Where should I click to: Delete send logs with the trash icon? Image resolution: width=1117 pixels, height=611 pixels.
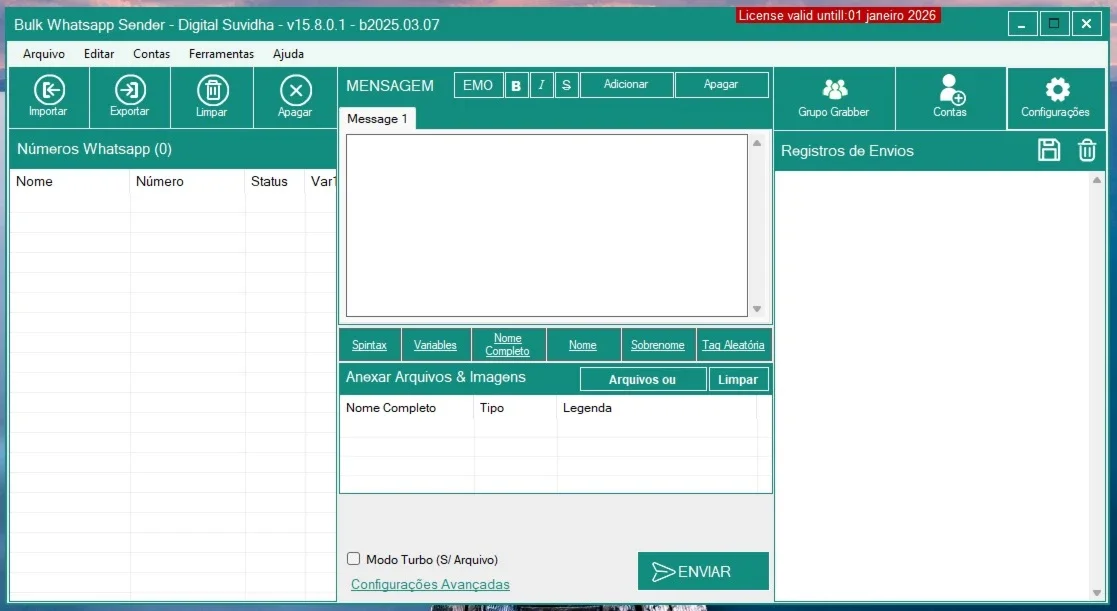pyautogui.click(x=1086, y=150)
